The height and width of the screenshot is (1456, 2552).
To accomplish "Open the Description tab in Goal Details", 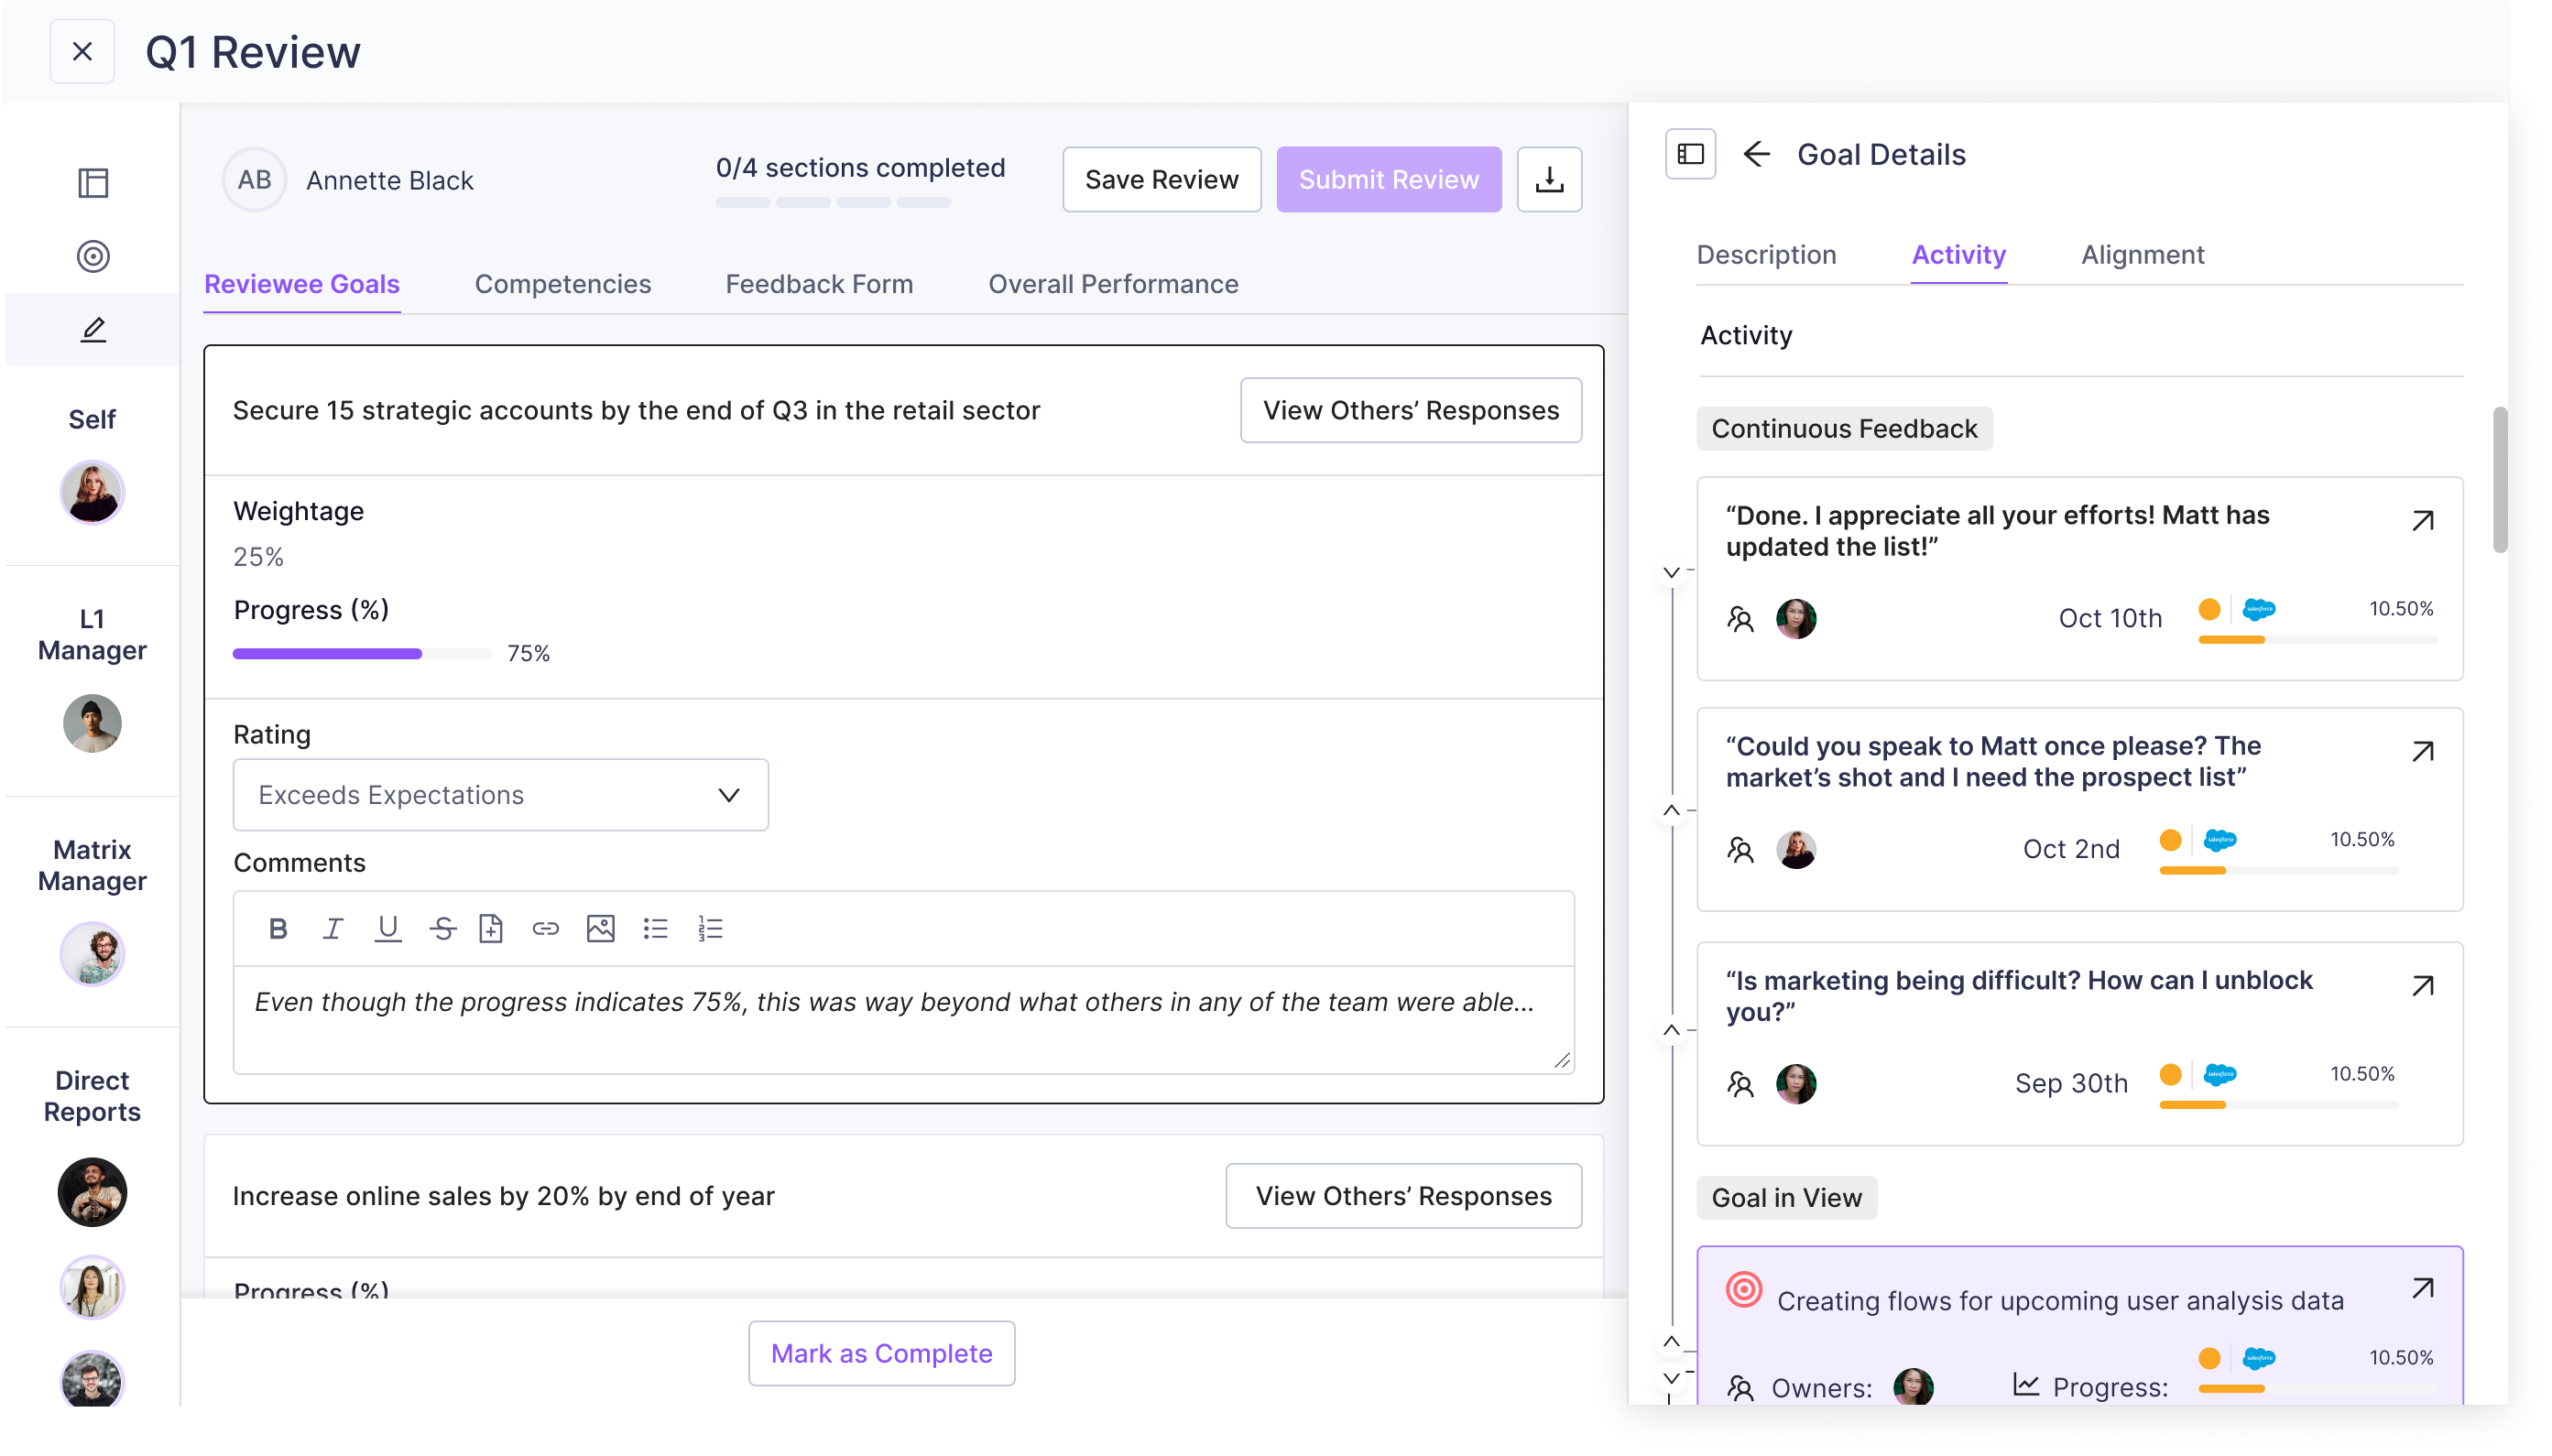I will [1766, 255].
